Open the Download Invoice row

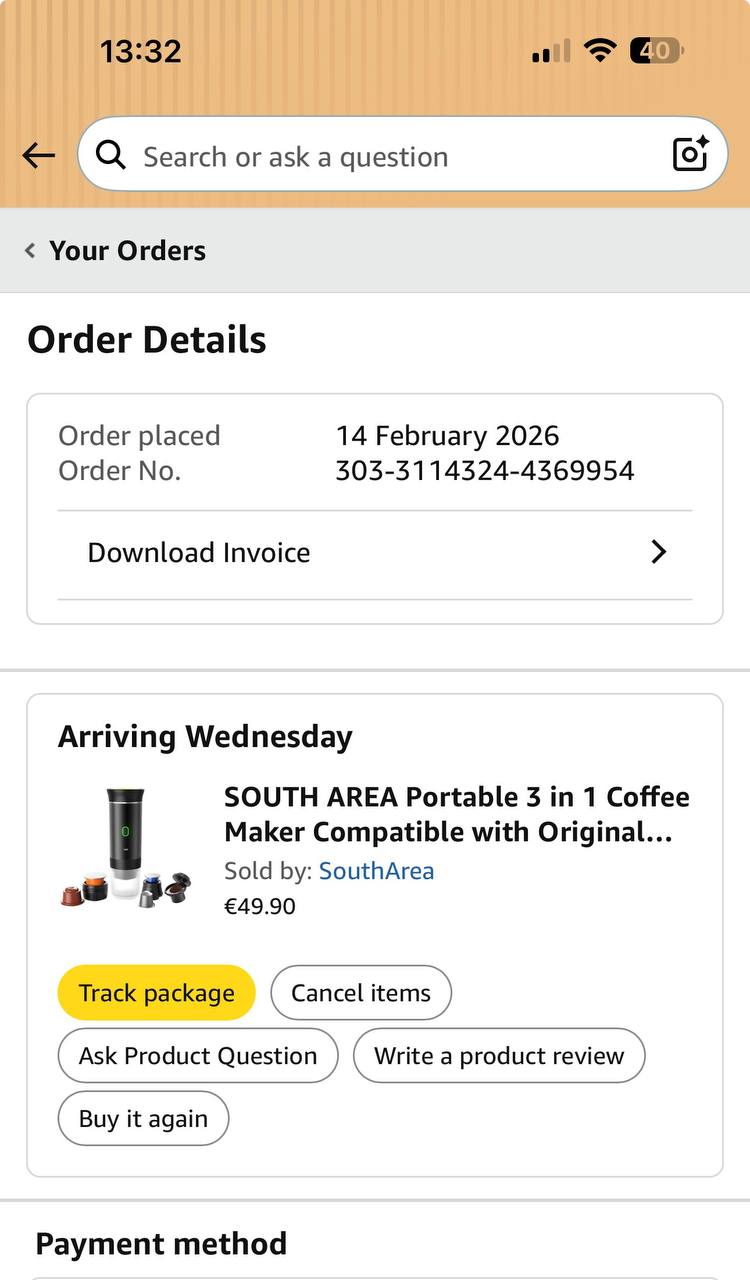pos(375,553)
